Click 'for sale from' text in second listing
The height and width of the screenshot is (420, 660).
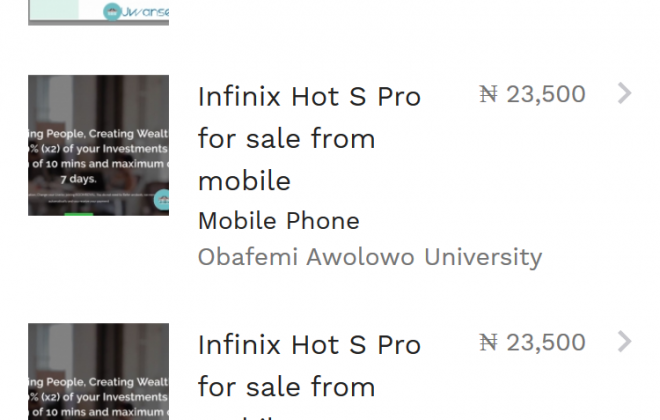tap(286, 387)
